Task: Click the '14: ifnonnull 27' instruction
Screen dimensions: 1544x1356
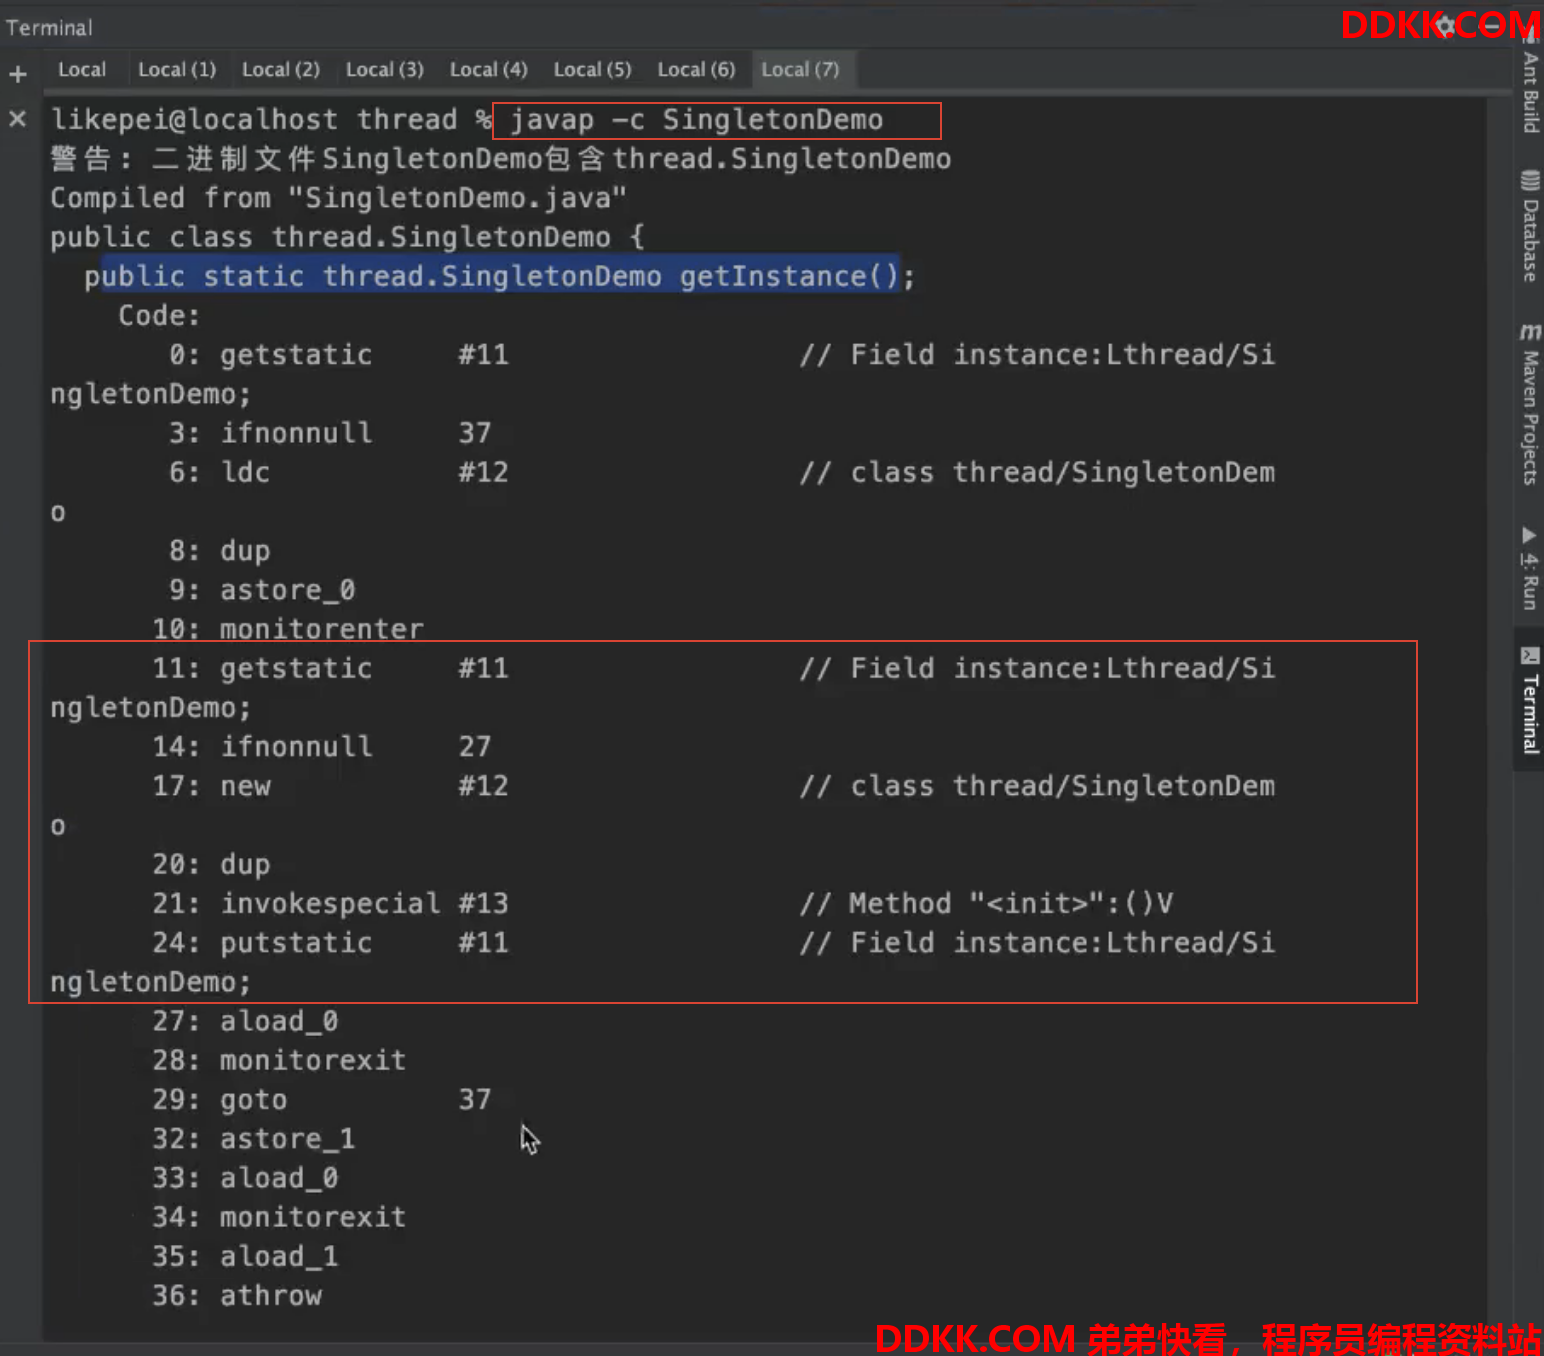Action: click(322, 747)
